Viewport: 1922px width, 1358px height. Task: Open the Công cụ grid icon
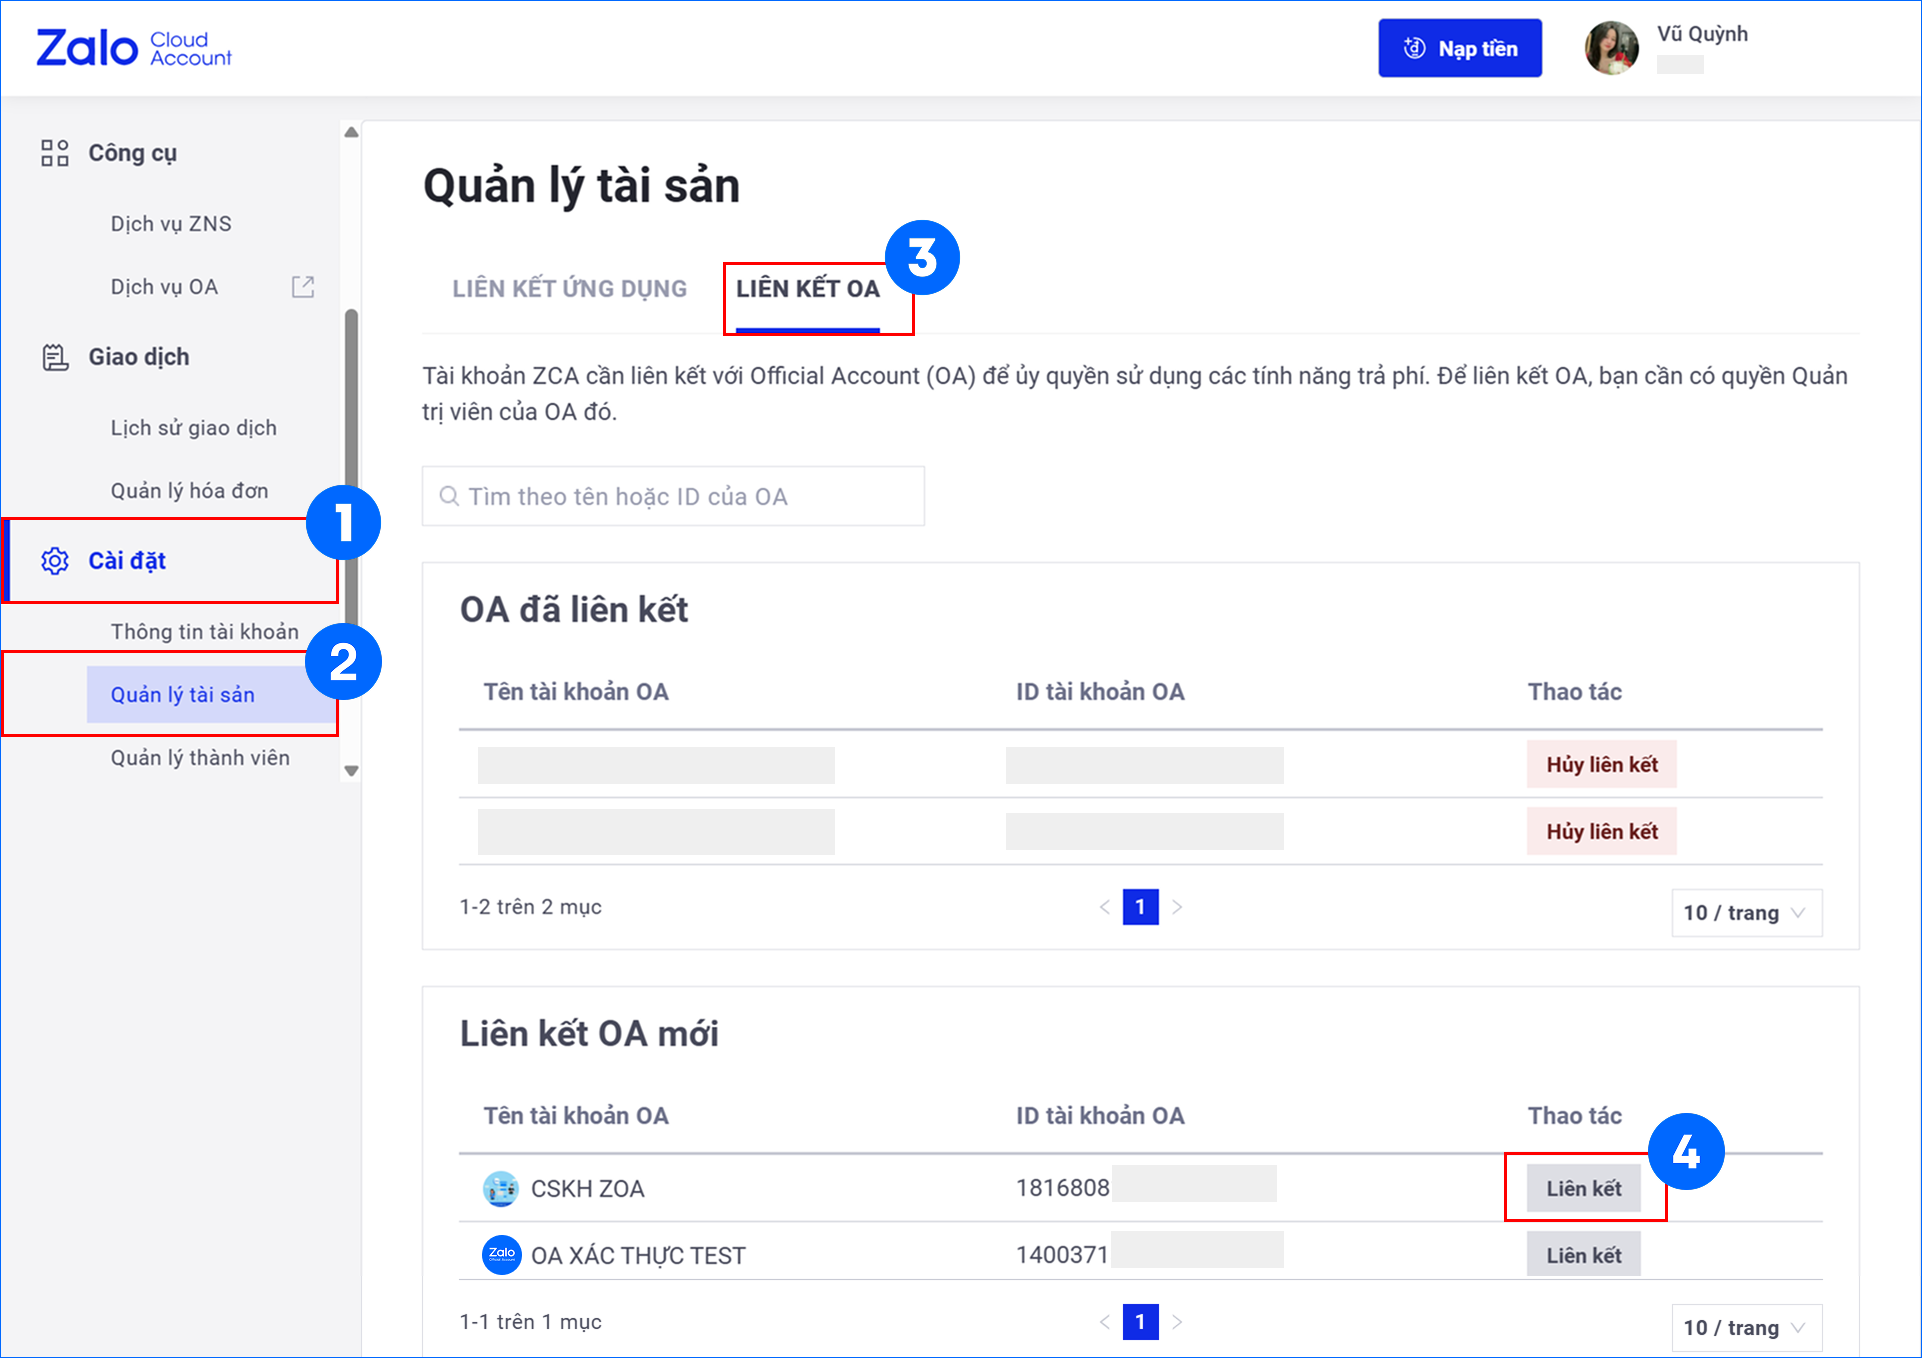[55, 153]
